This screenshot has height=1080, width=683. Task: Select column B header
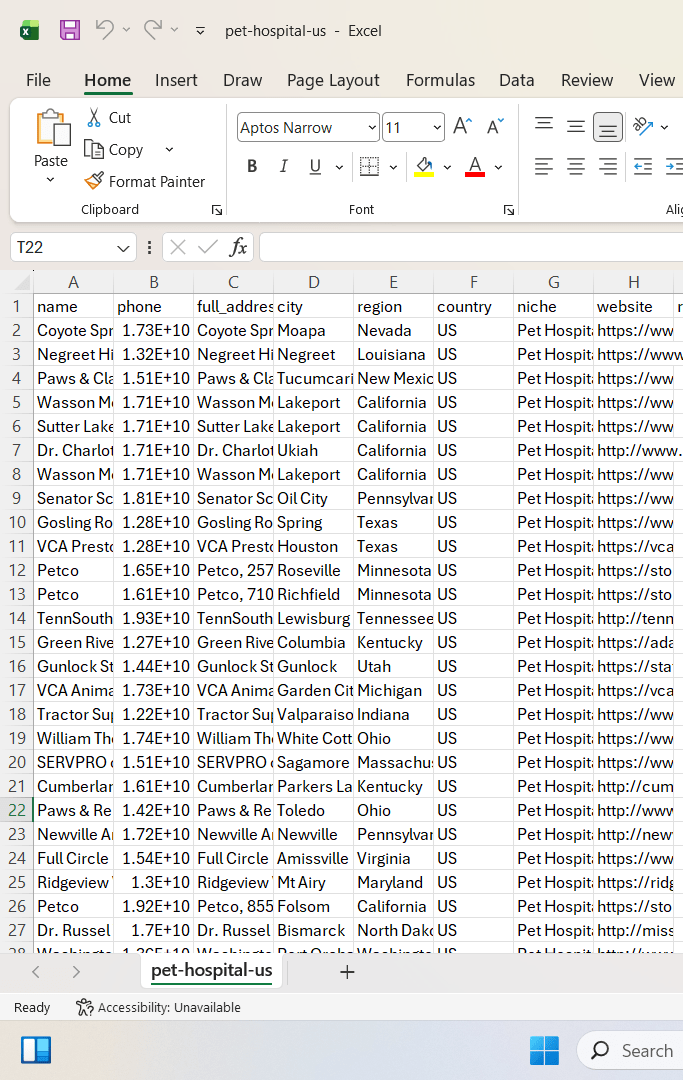[154, 282]
